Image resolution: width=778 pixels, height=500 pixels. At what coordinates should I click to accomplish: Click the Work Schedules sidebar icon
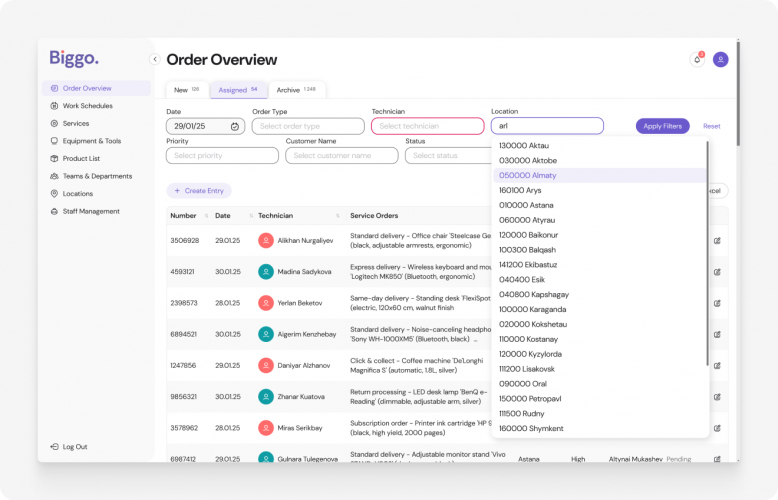(55, 106)
